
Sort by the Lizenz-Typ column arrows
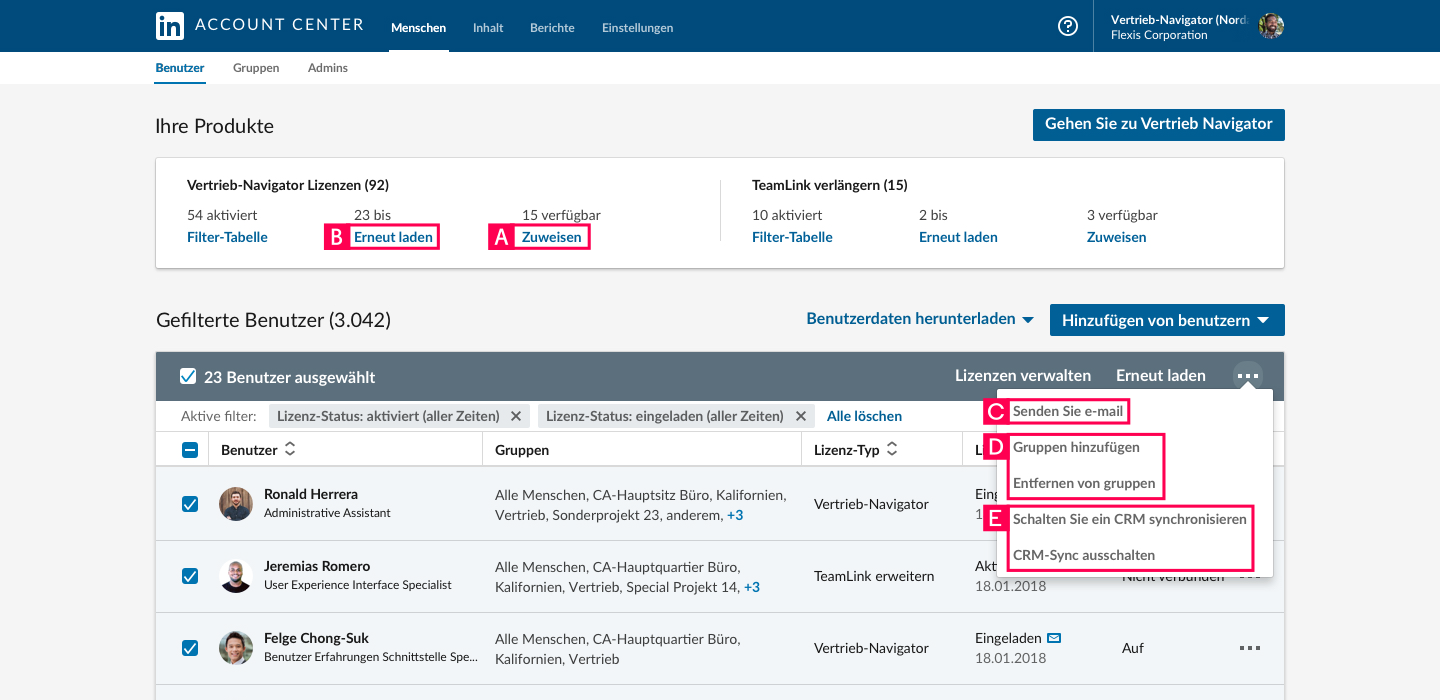892,450
